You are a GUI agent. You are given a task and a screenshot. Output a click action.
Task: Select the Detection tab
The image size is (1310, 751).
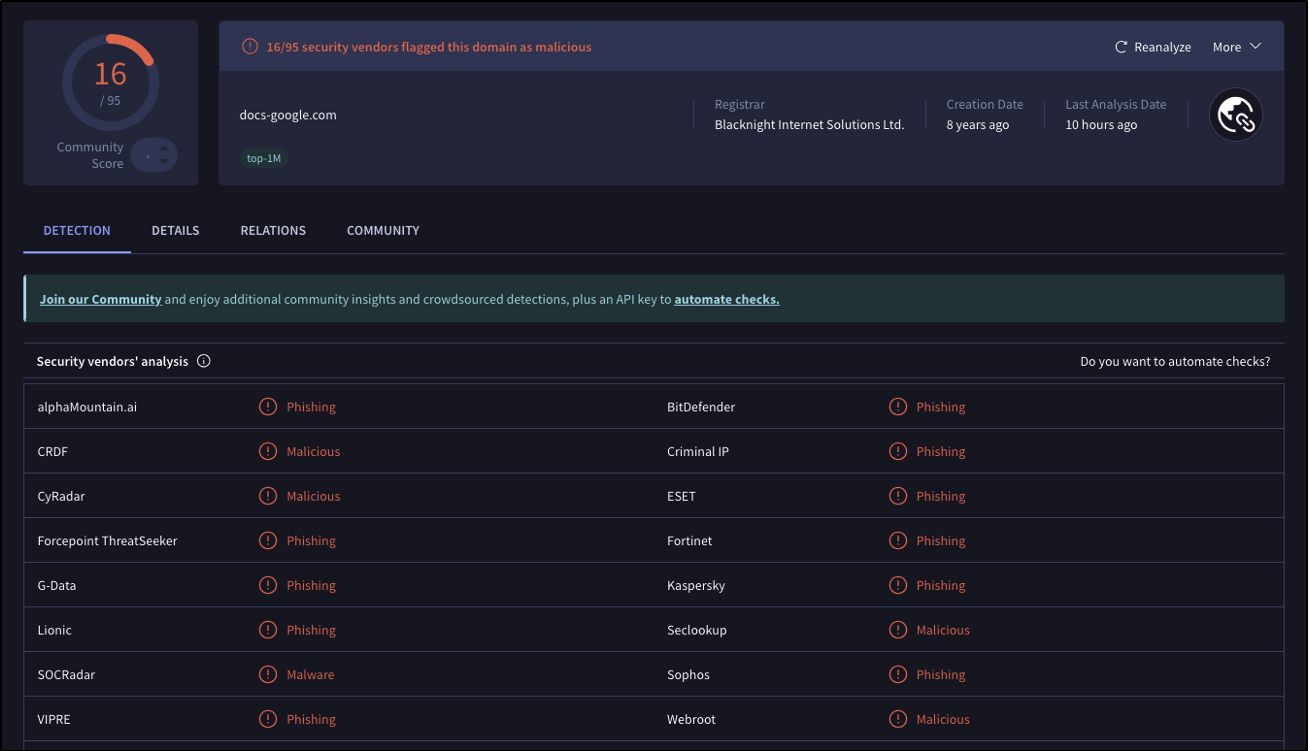pos(77,230)
